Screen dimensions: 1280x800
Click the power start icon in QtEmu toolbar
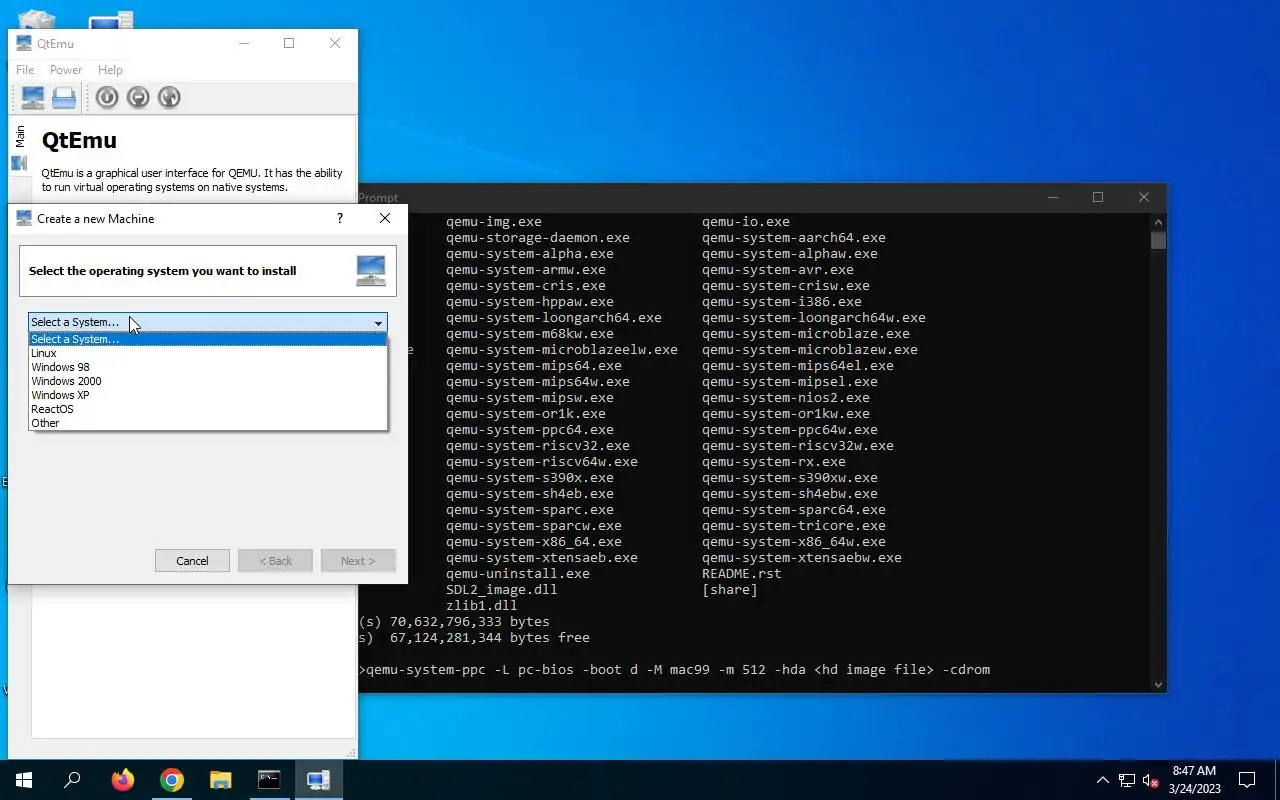click(x=107, y=97)
